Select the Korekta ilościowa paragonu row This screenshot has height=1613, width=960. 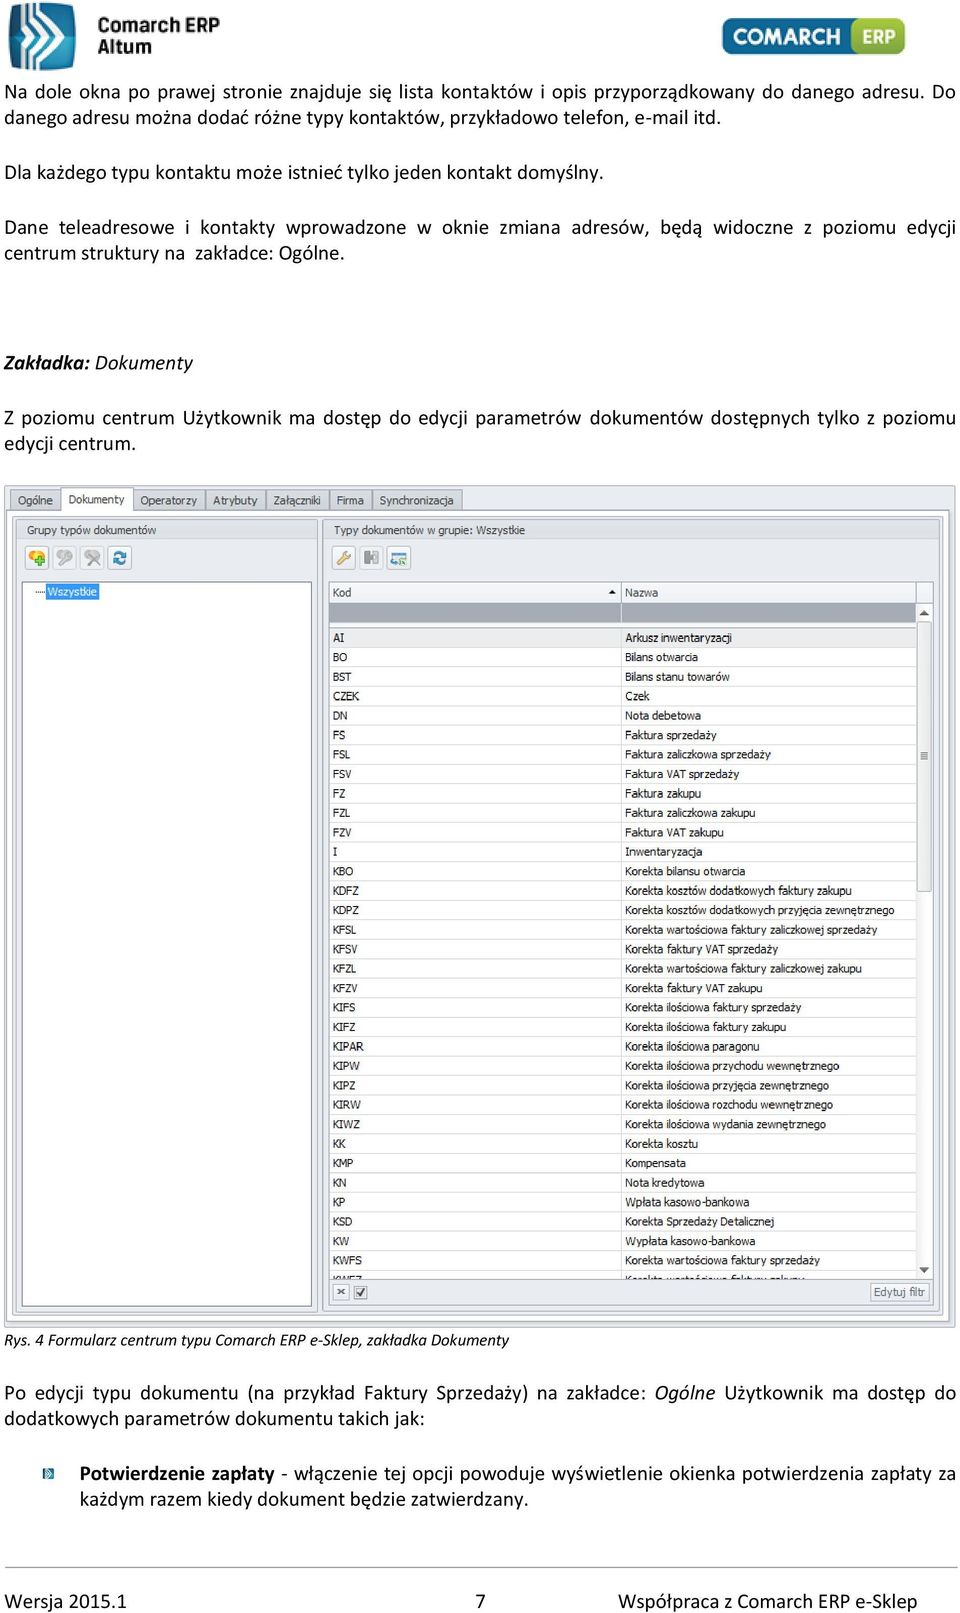(x=622, y=1047)
